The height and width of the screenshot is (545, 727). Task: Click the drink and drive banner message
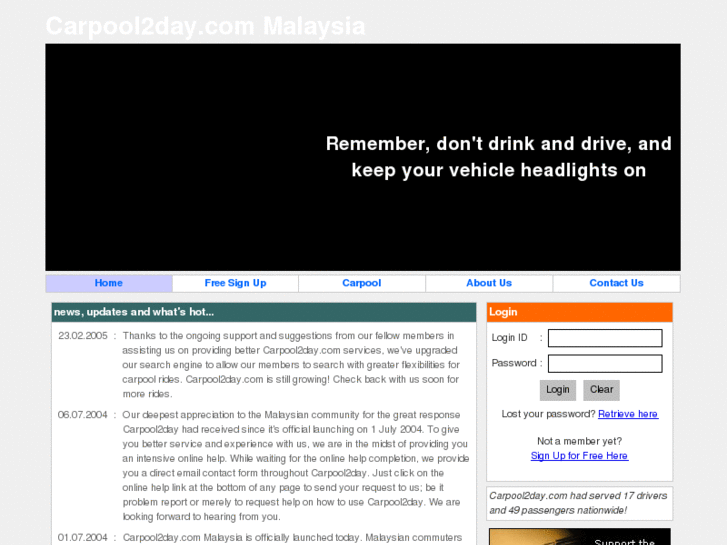[499, 157]
